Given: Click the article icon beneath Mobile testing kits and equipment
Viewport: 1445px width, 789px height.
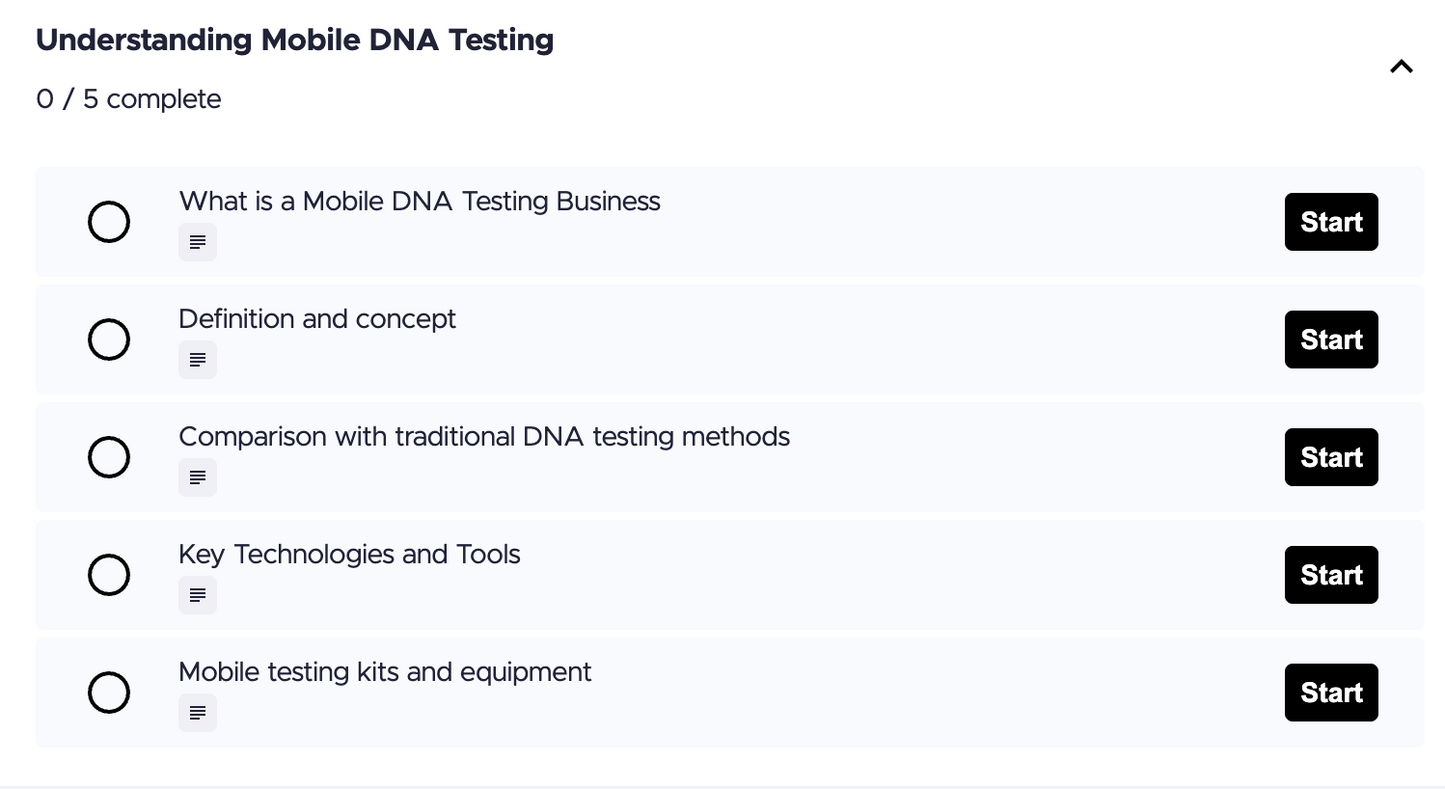Looking at the screenshot, I should click(197, 712).
